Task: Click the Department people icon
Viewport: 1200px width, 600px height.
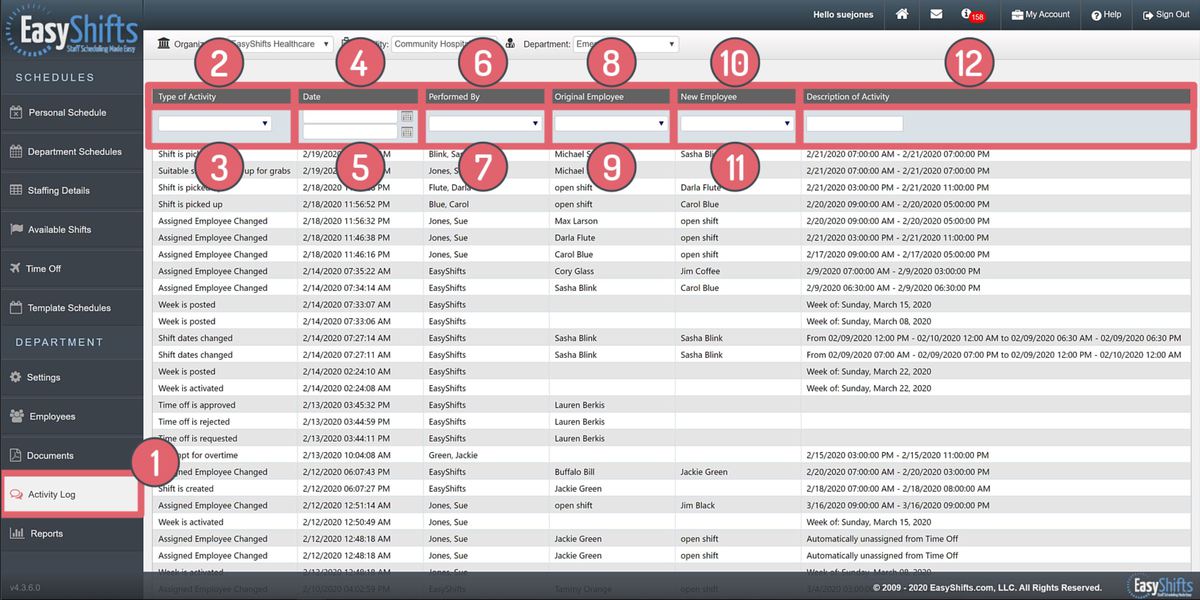Action: click(511, 44)
